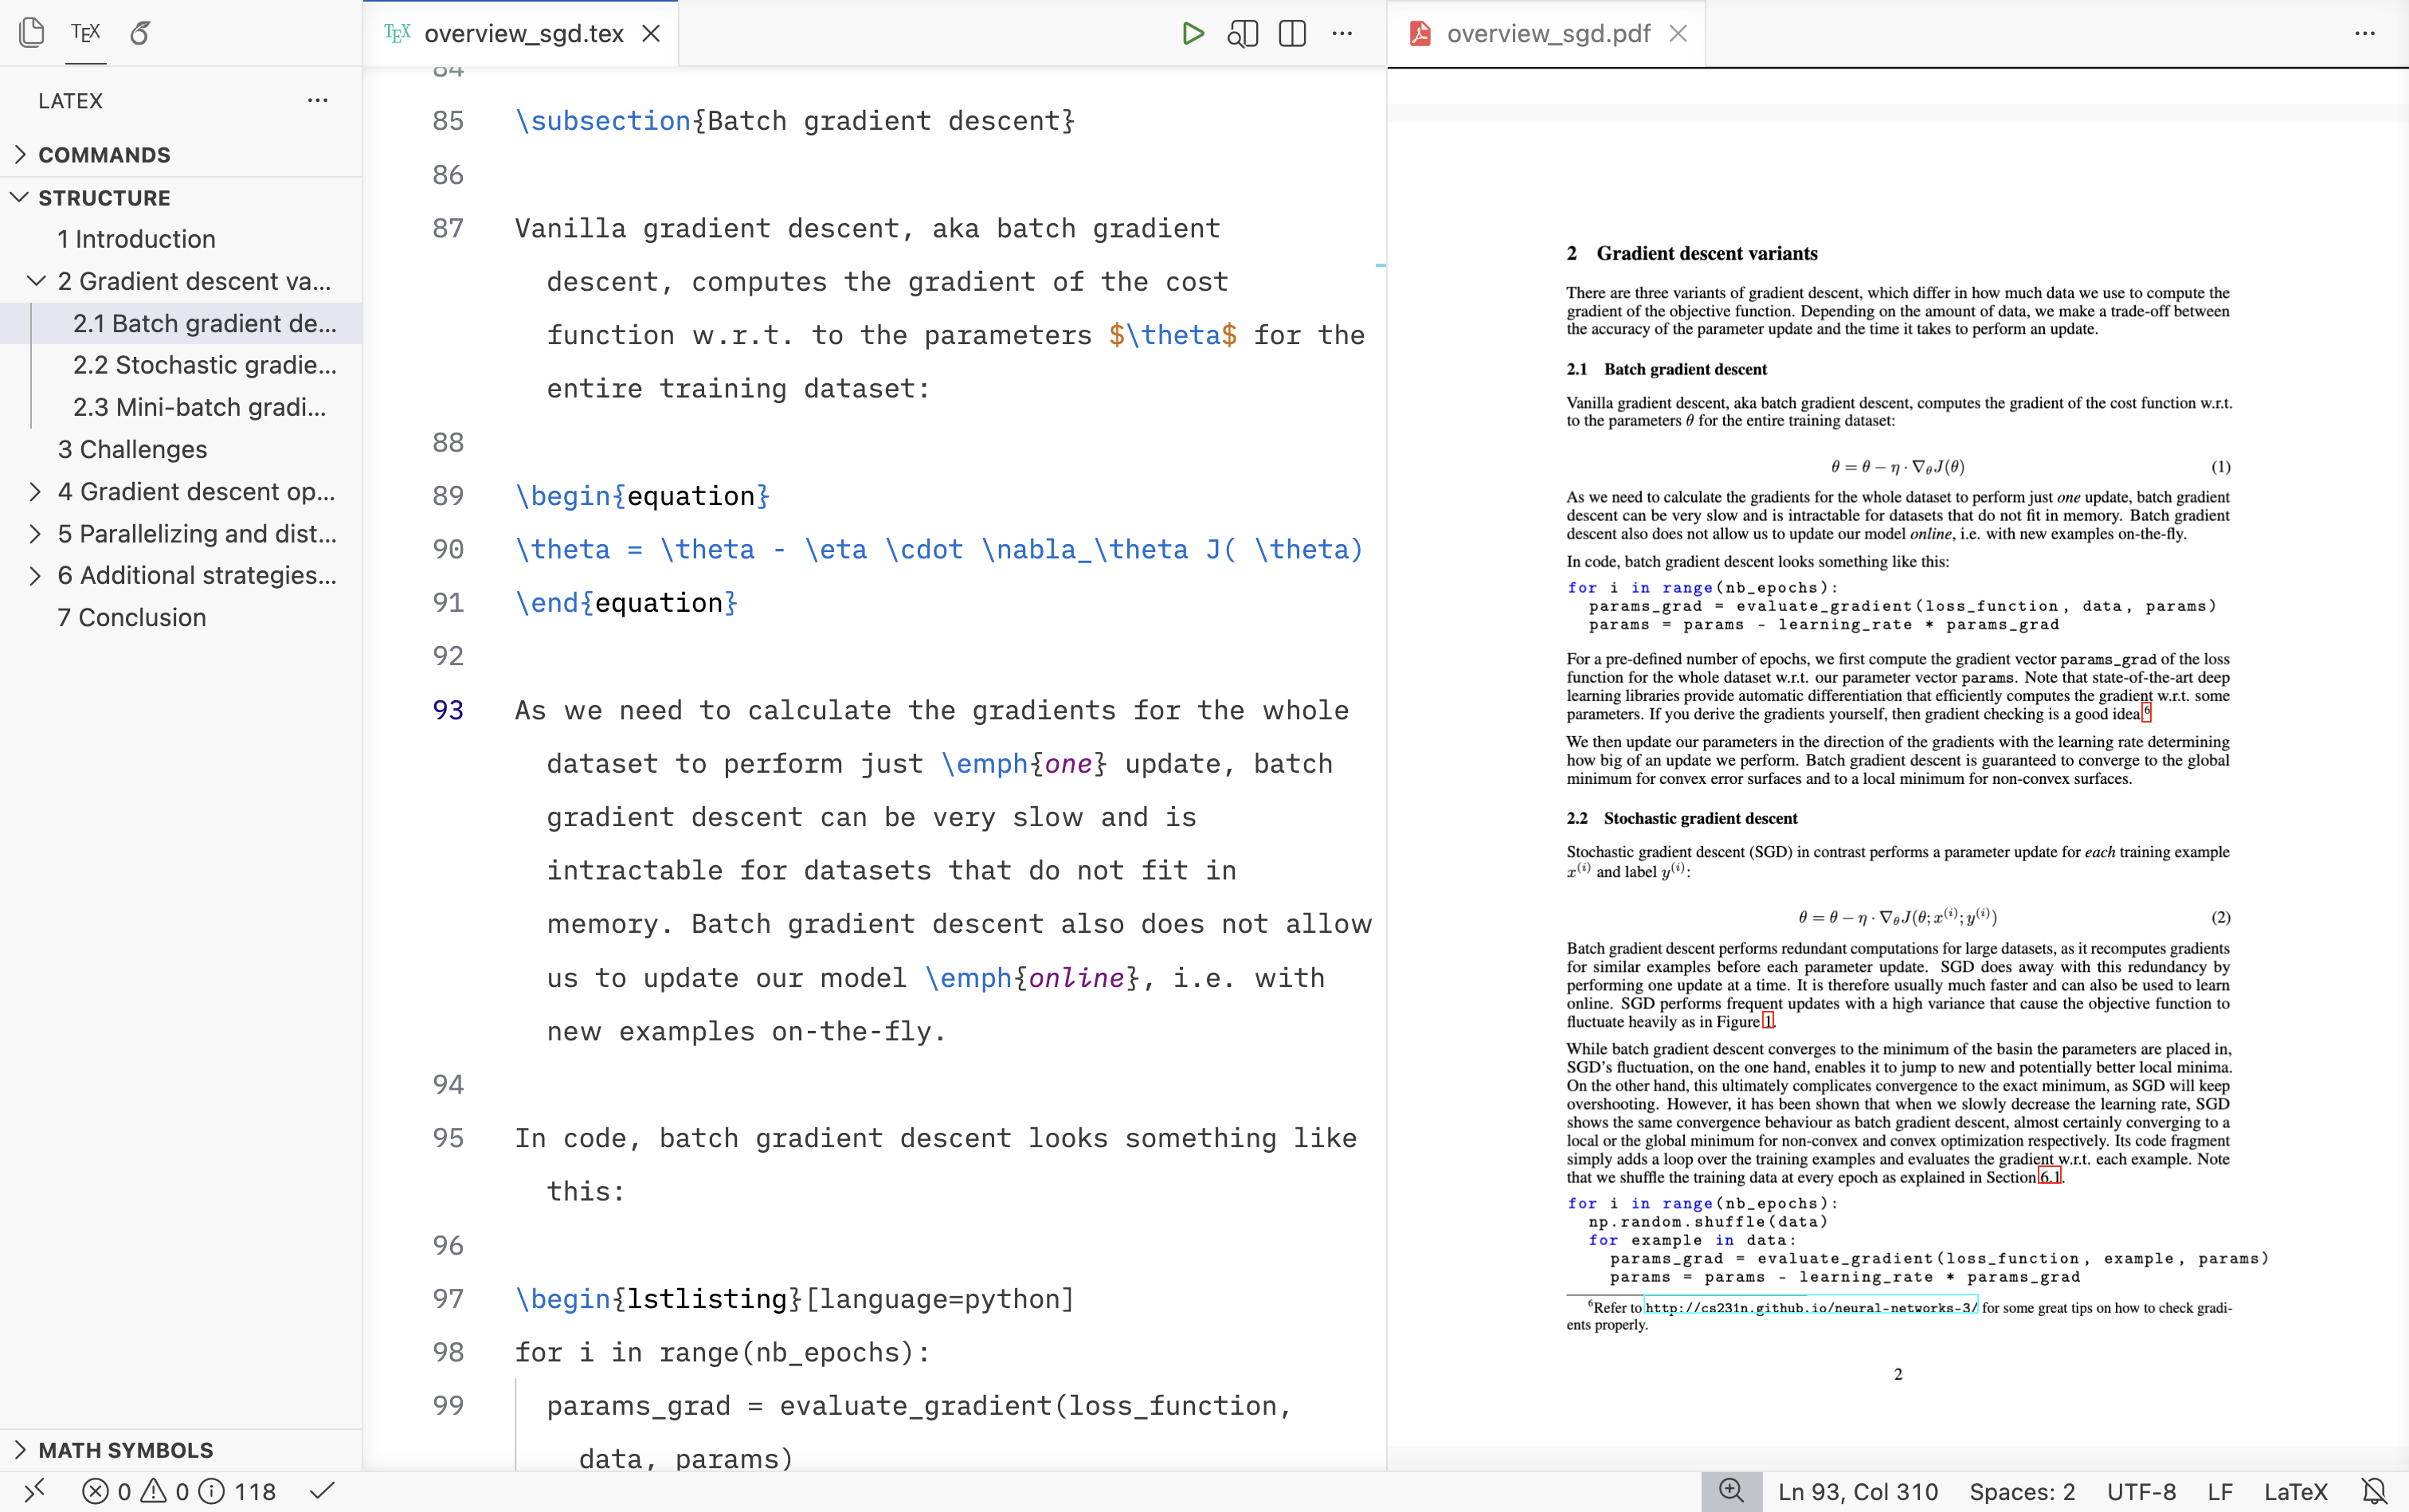Expand the Parallelizing and distributing SGD item
Viewport: 2409px width, 1512px height.
pos(35,534)
